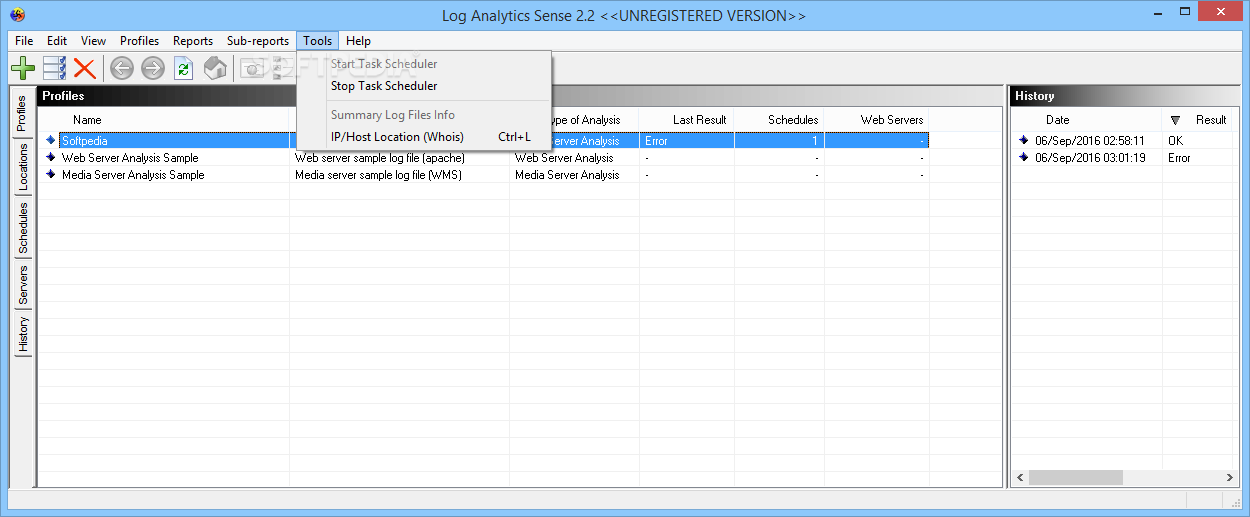The image size is (1250, 517).
Task: Click the home icon in toolbar
Action: coord(215,68)
